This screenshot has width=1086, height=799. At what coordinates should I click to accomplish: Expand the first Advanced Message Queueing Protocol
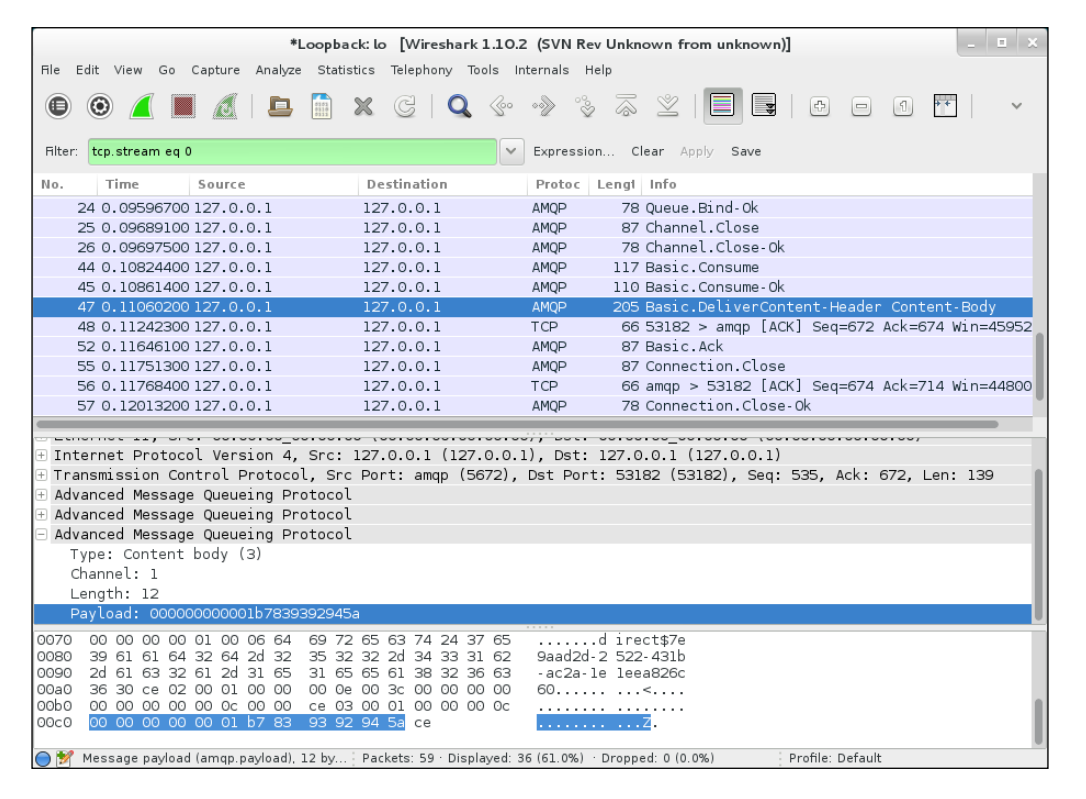click(42, 494)
